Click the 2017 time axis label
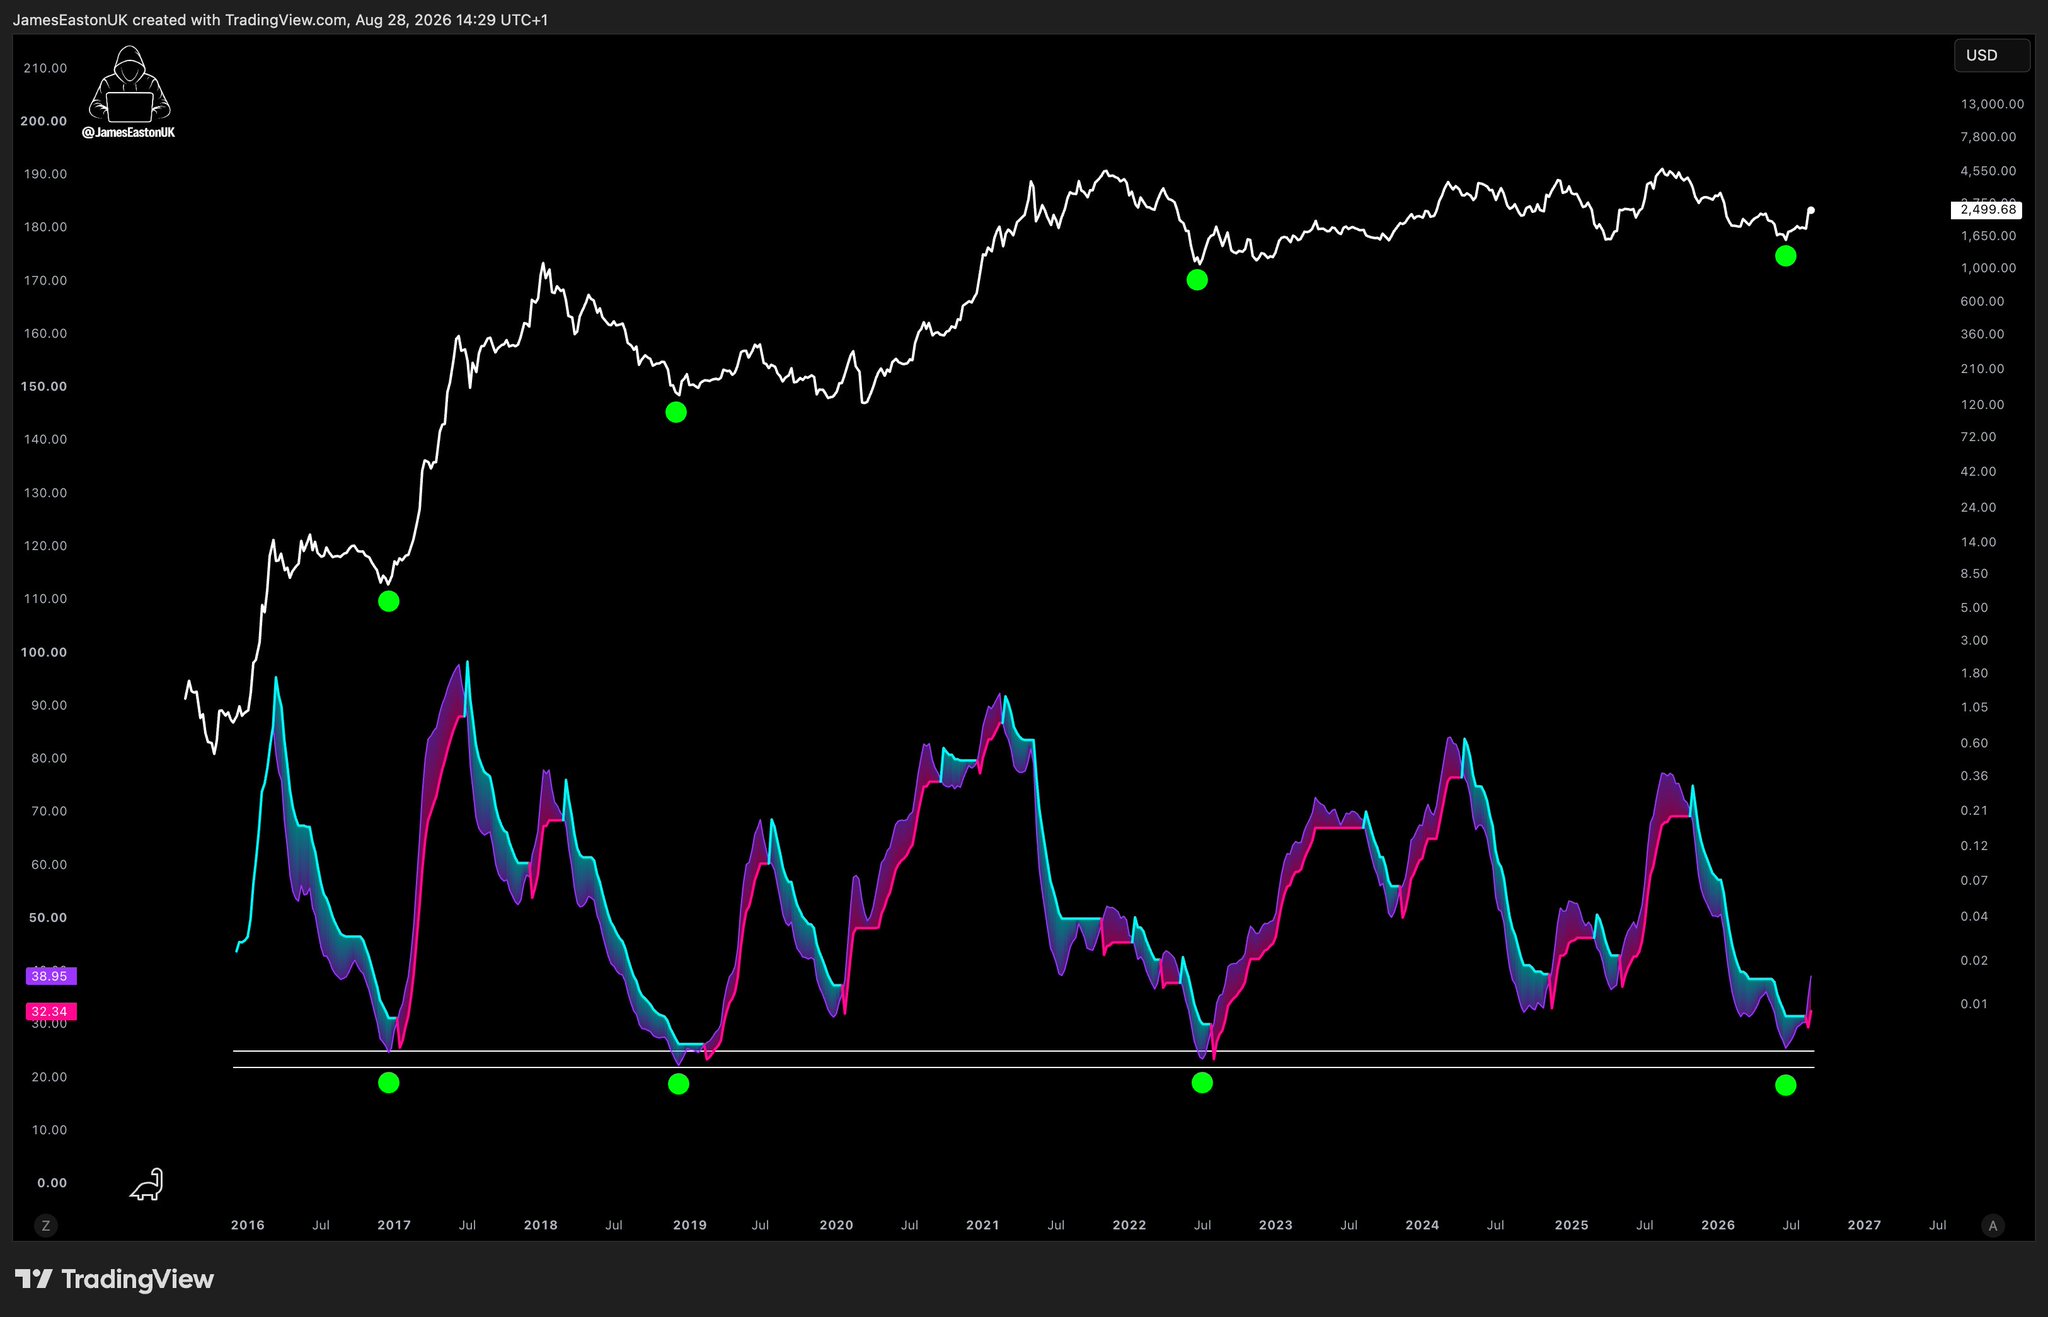Image resolution: width=2048 pixels, height=1317 pixels. click(394, 1225)
